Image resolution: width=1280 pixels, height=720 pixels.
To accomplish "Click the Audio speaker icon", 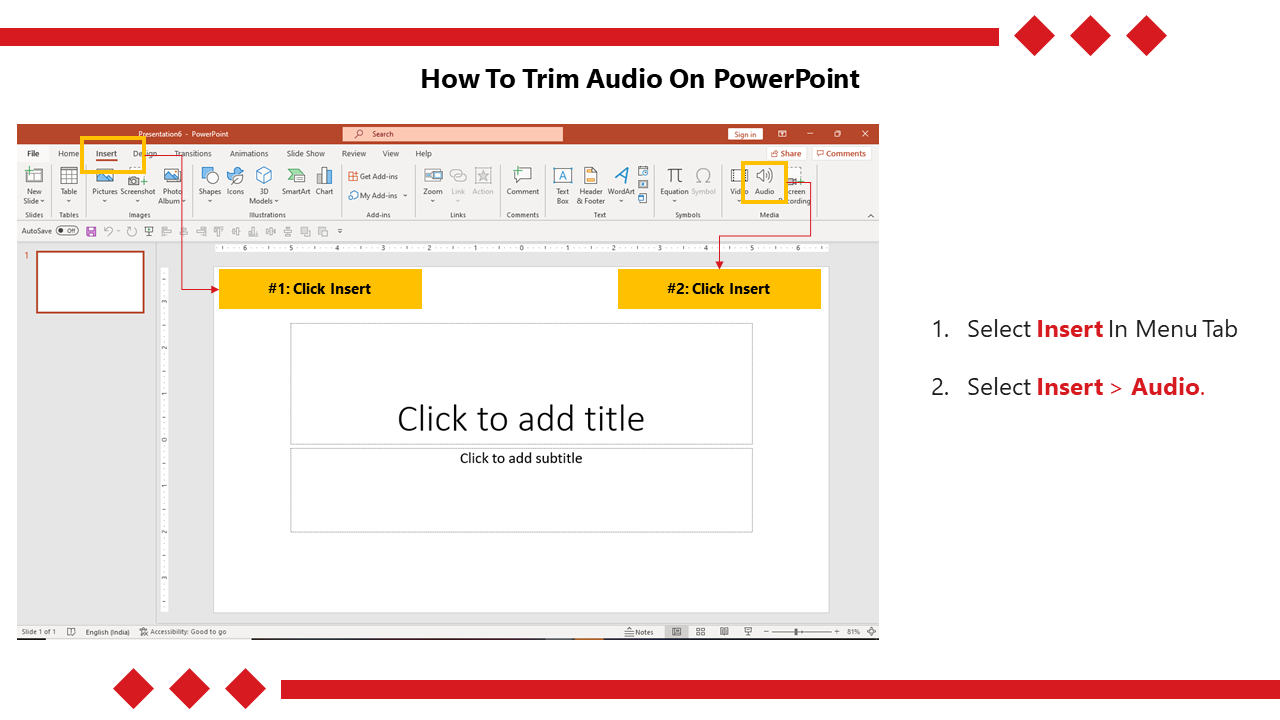I will [765, 176].
